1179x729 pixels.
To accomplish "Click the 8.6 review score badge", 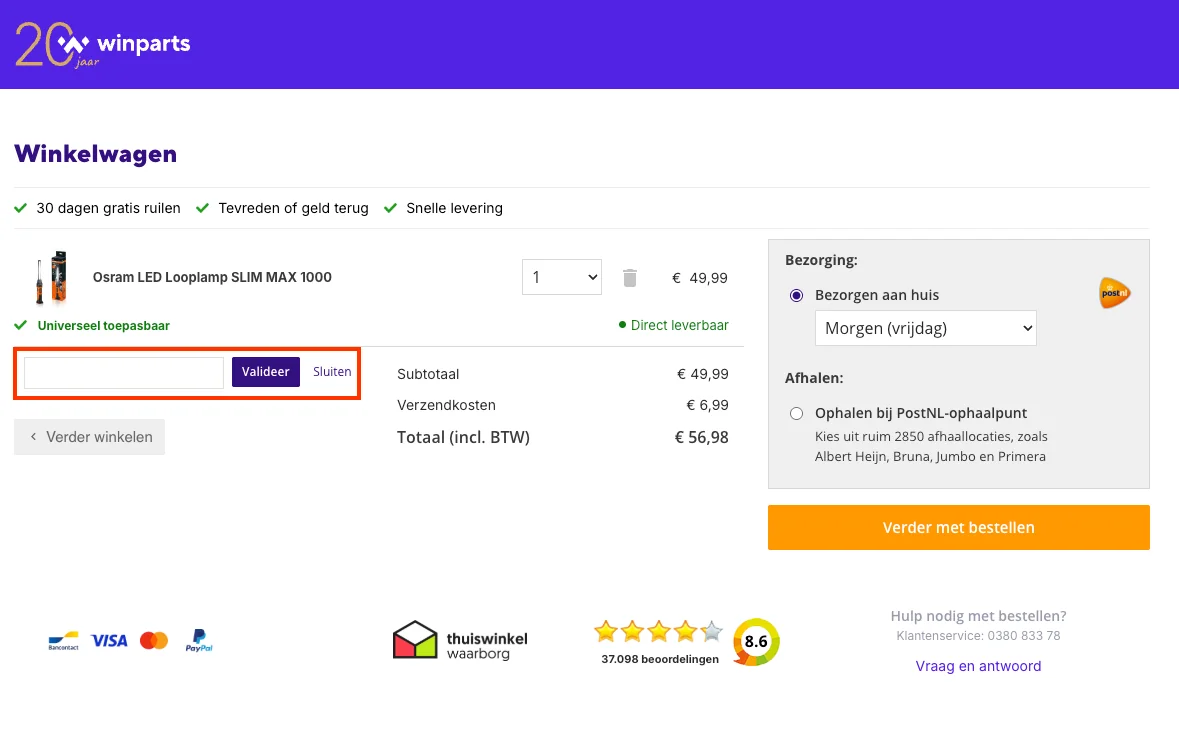I will (756, 643).
